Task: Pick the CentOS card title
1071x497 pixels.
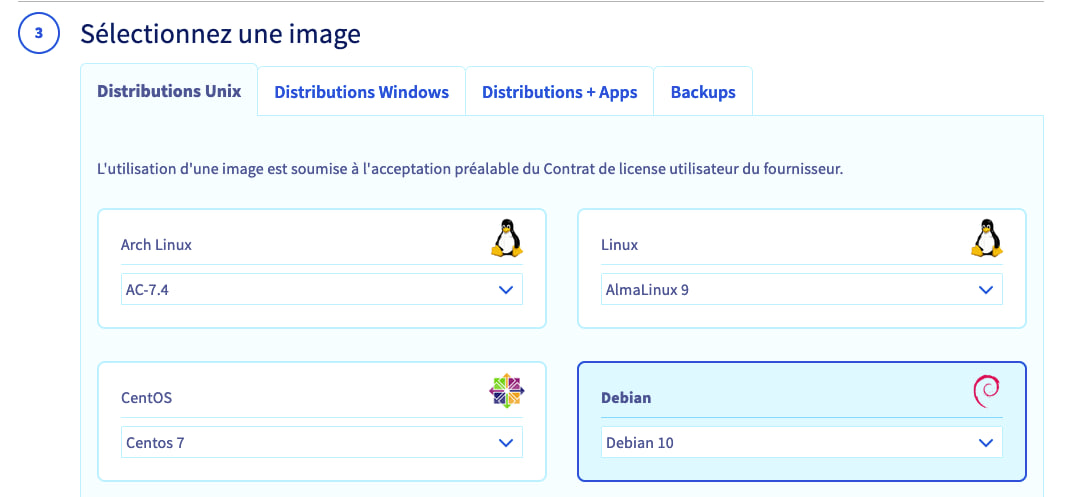Action: 146,397
